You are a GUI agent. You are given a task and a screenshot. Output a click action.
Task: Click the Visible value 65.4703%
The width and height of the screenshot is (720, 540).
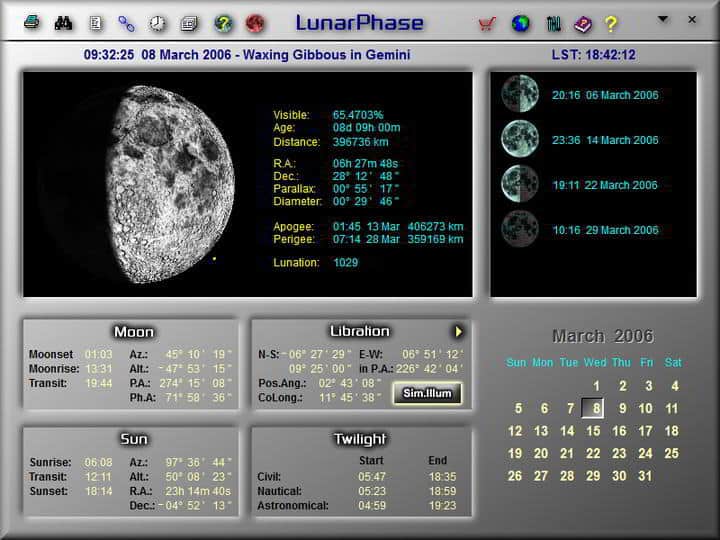pos(358,115)
